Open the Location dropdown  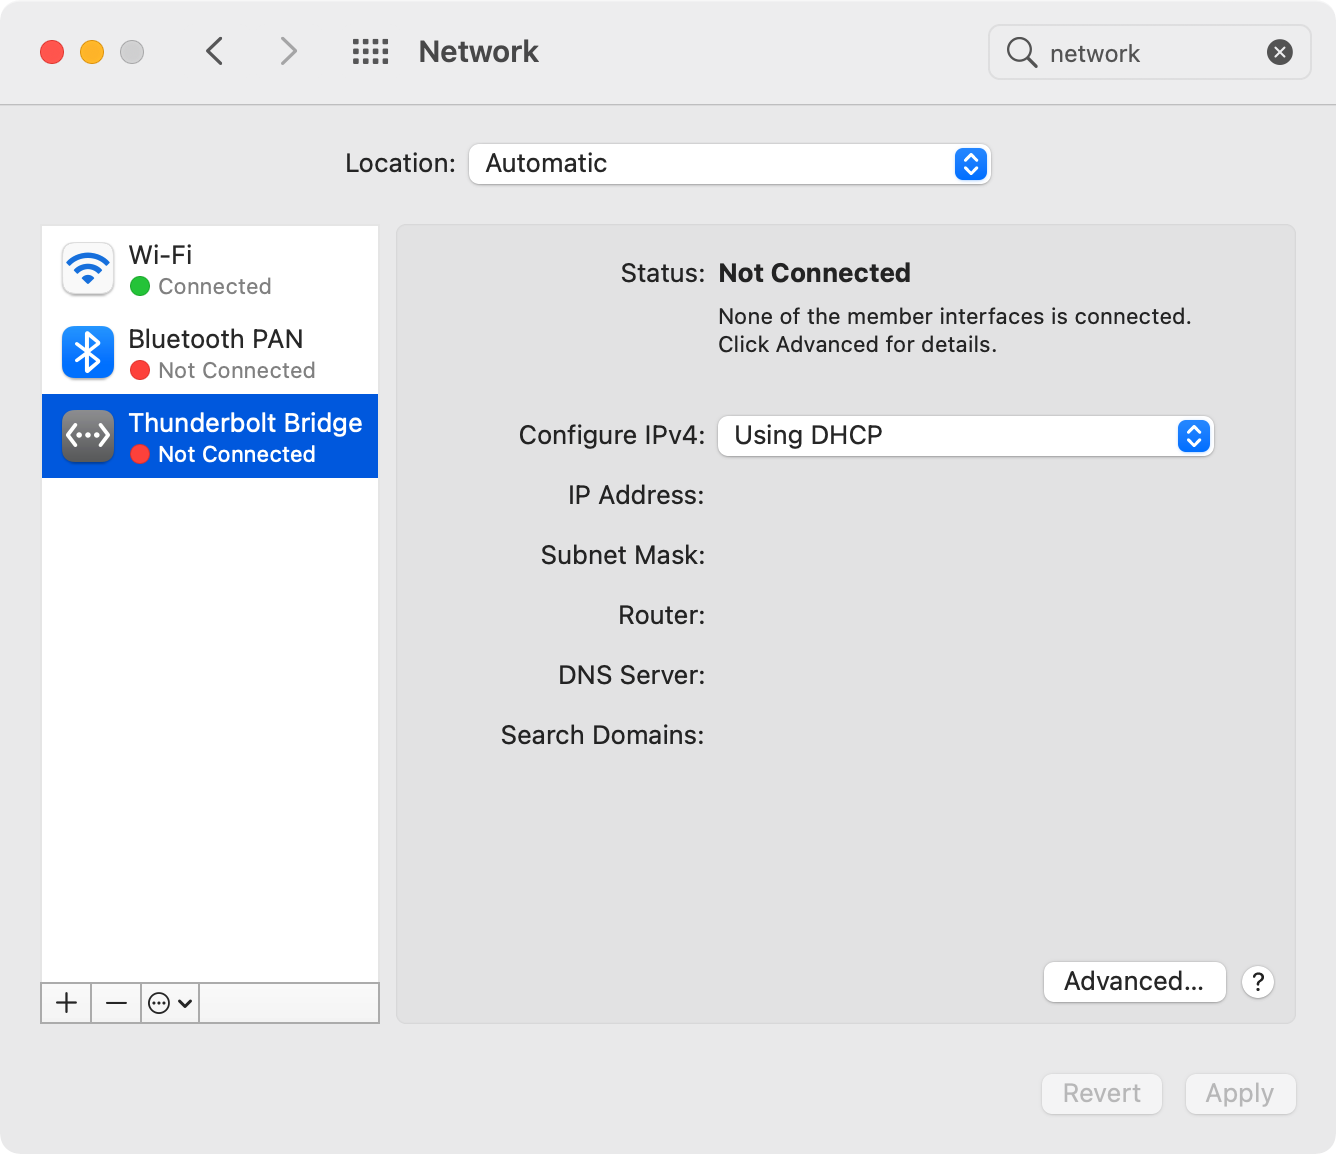[x=729, y=164]
